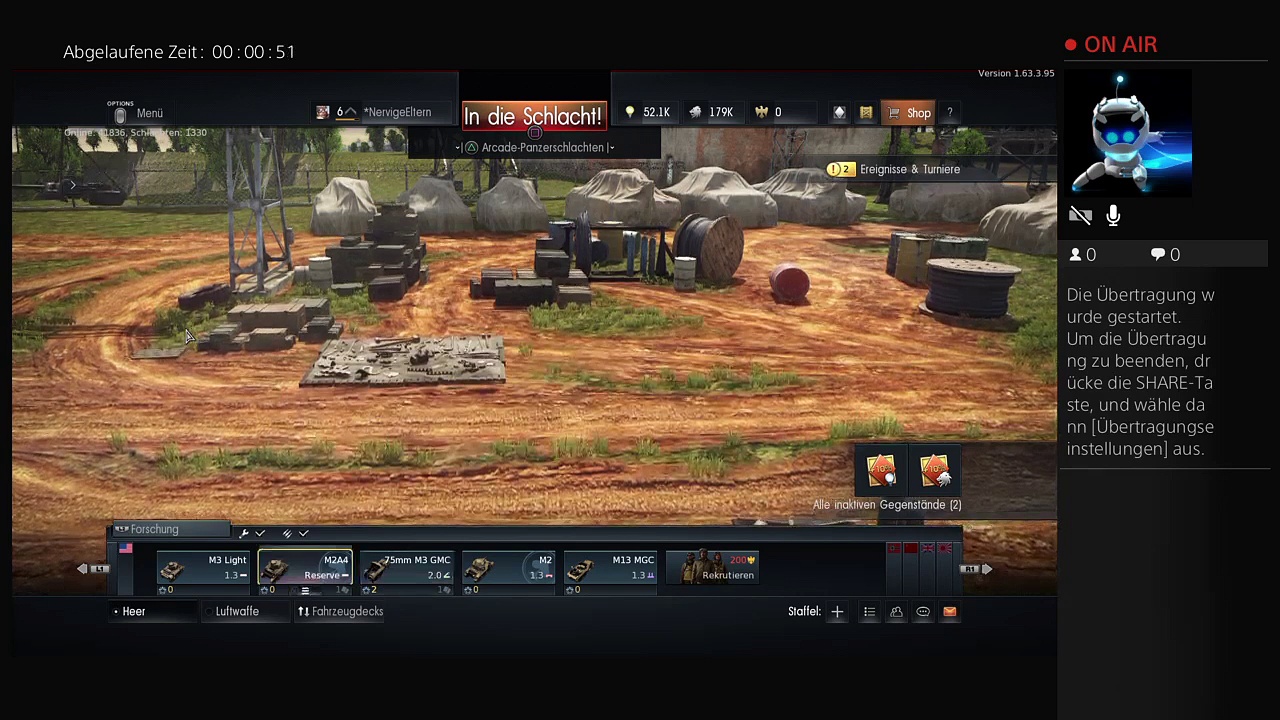Click the left inactive booster item icon
Viewport: 1280px width, 720px height.
pos(881,471)
